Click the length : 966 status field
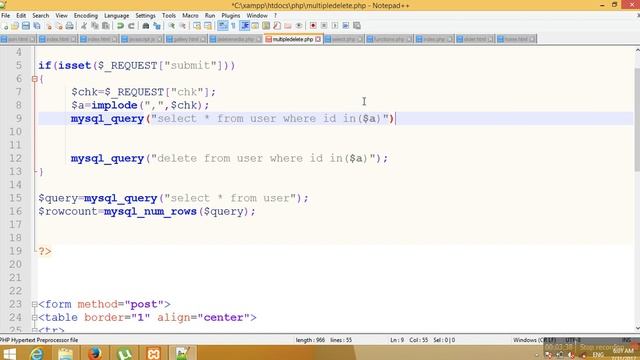Image resolution: width=640 pixels, height=360 pixels. click(x=310, y=340)
